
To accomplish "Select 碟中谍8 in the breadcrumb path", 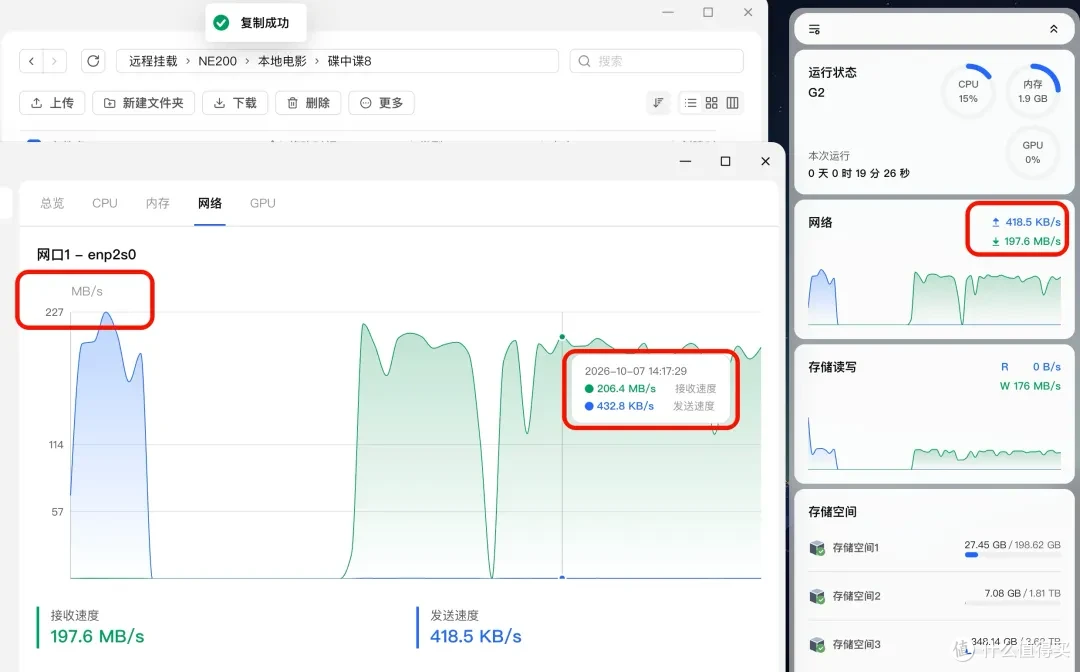I will point(349,61).
